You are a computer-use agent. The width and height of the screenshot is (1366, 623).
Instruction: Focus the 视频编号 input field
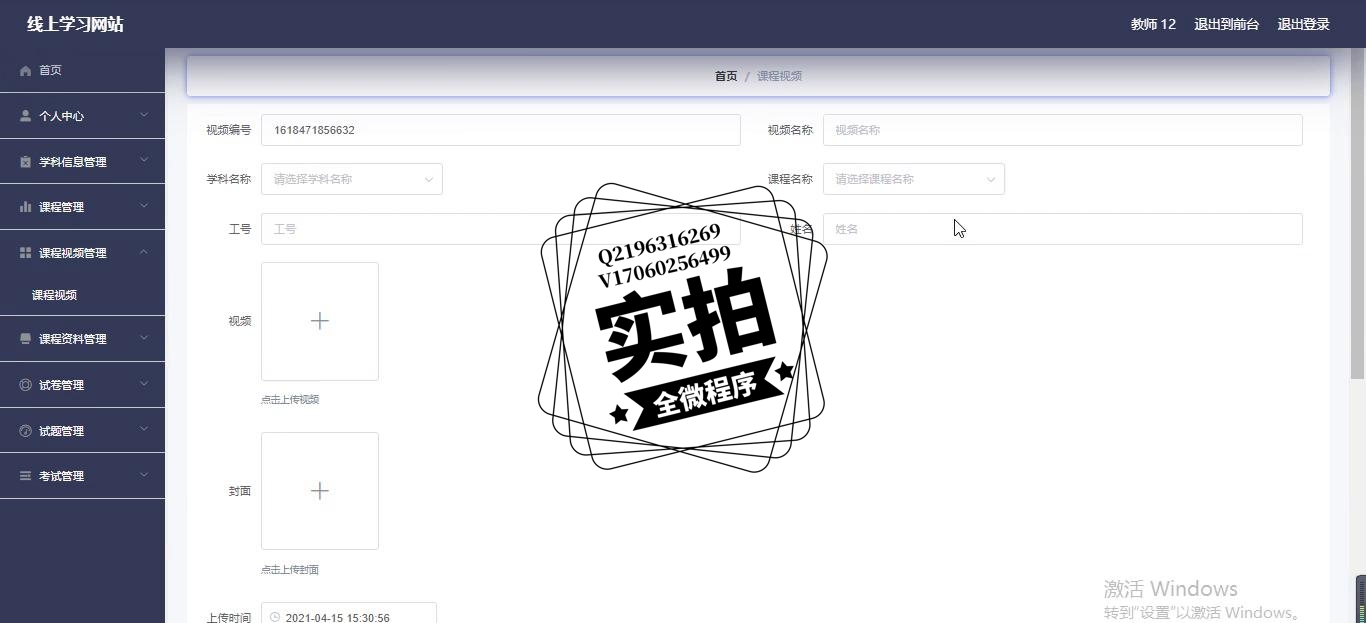pos(501,130)
